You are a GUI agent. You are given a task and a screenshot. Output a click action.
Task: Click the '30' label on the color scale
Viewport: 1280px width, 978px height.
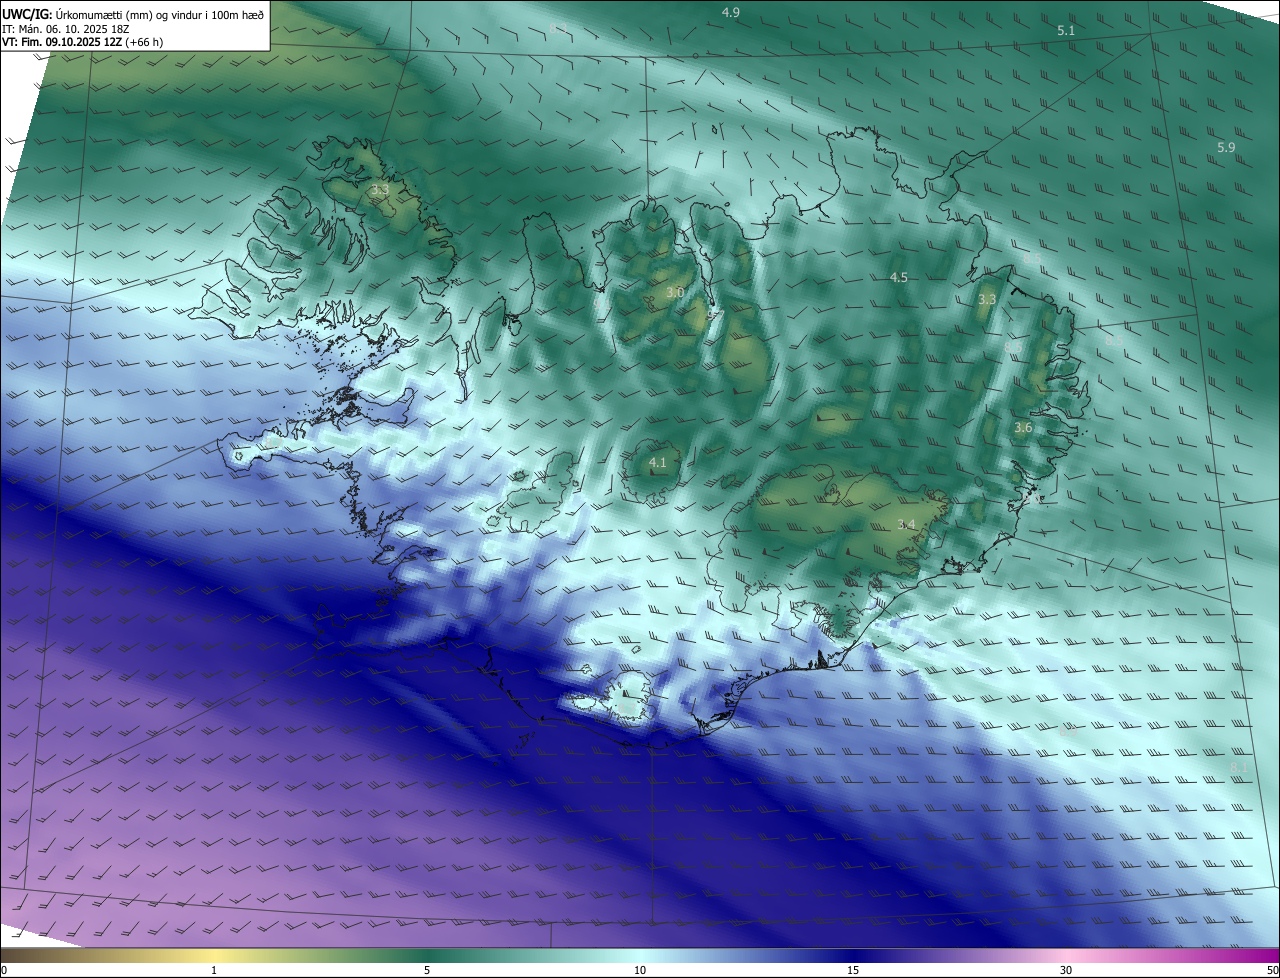tap(1066, 970)
